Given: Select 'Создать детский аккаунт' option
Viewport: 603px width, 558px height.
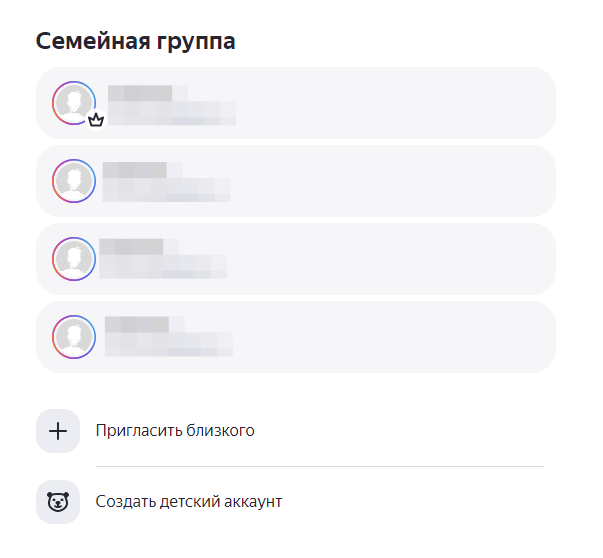Looking at the screenshot, I should tap(189, 501).
